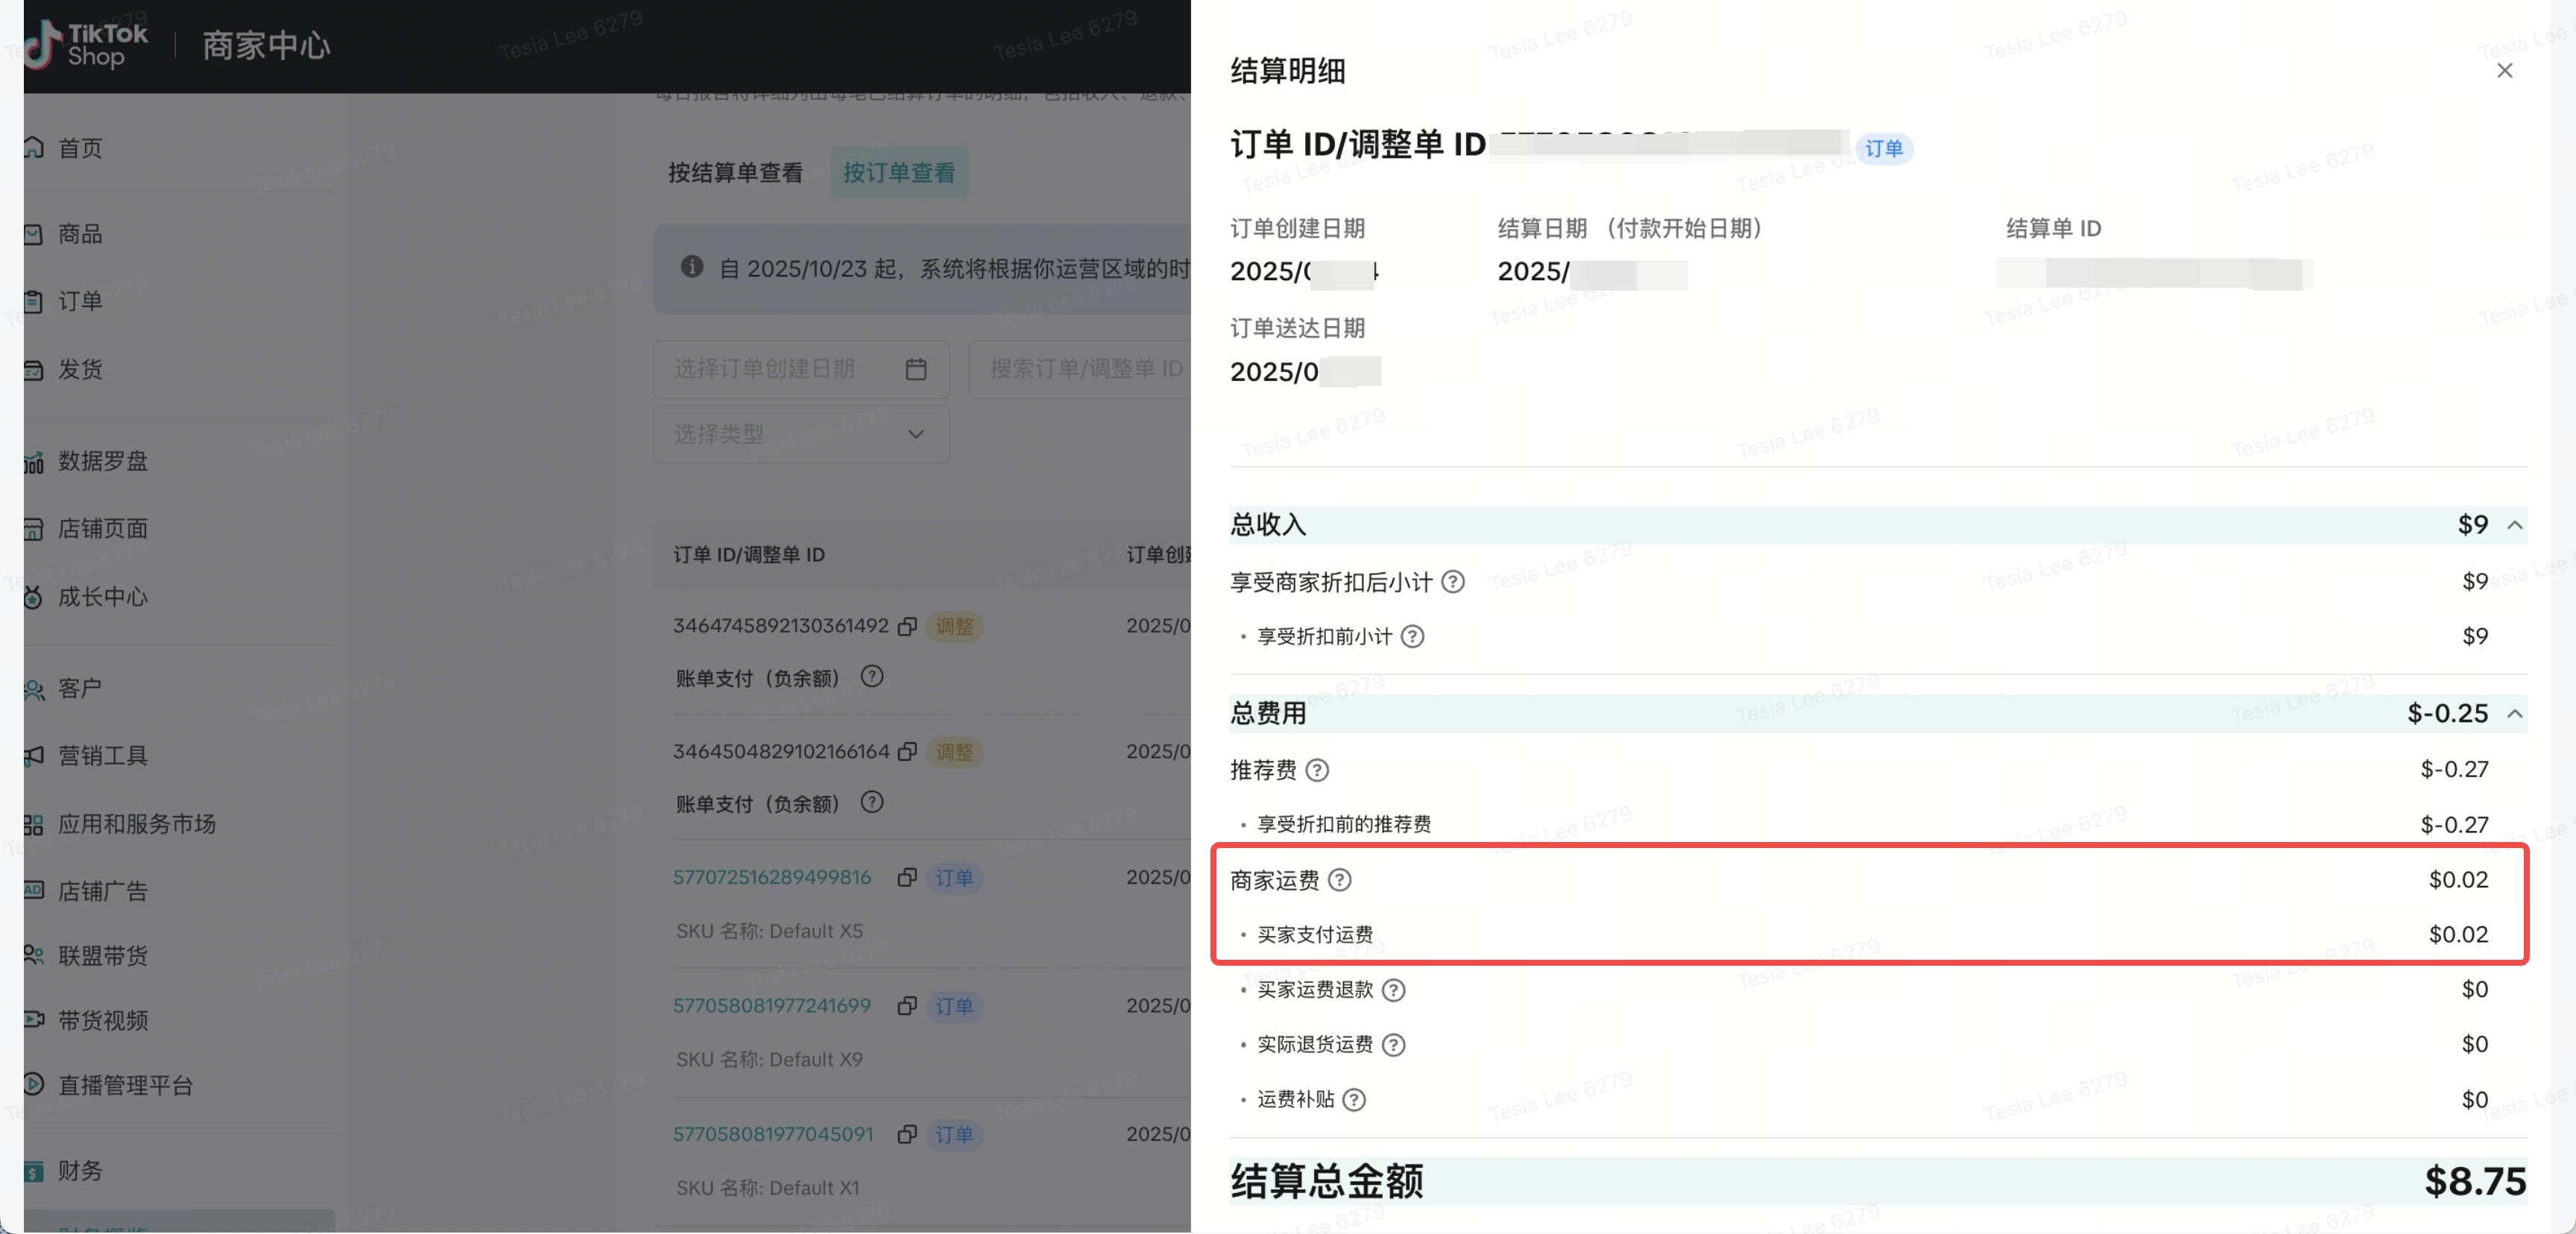
Task: Open the 选择类型 dropdown
Action: click(800, 434)
